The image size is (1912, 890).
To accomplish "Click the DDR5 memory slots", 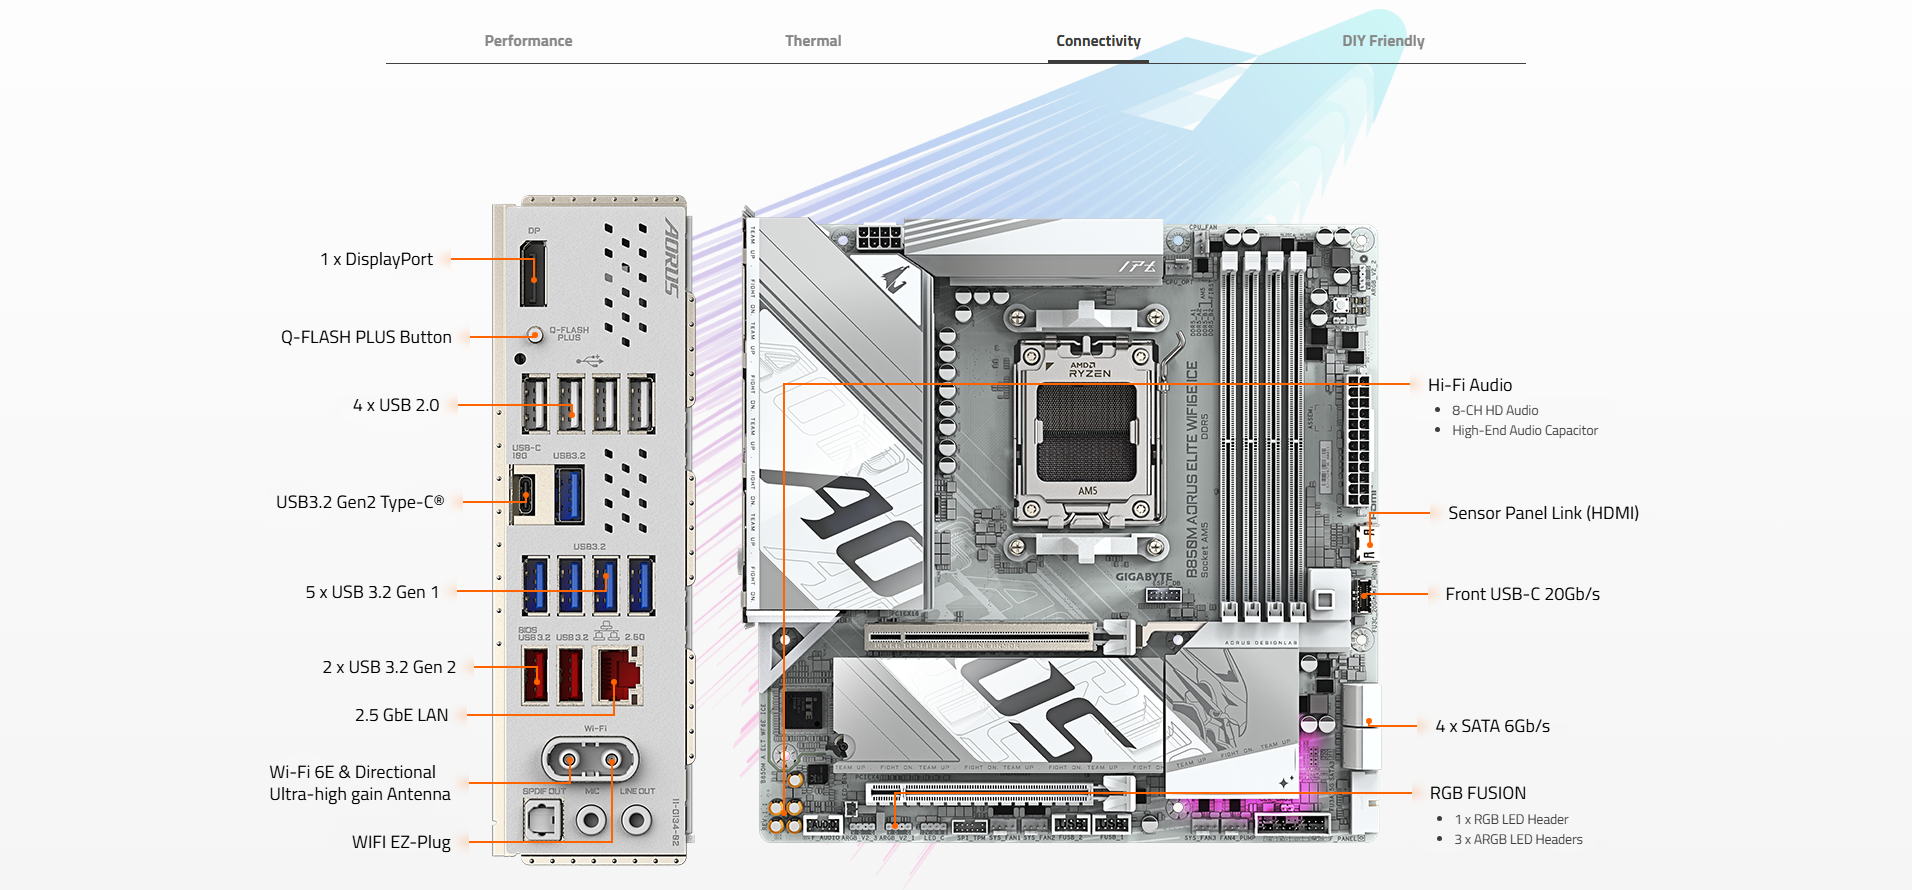I will coord(1262,435).
